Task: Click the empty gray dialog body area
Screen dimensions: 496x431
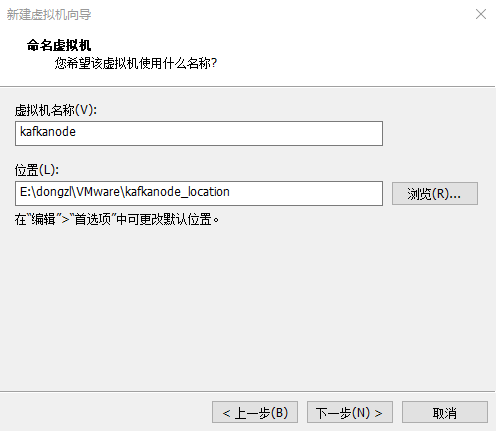Action: [x=248, y=307]
